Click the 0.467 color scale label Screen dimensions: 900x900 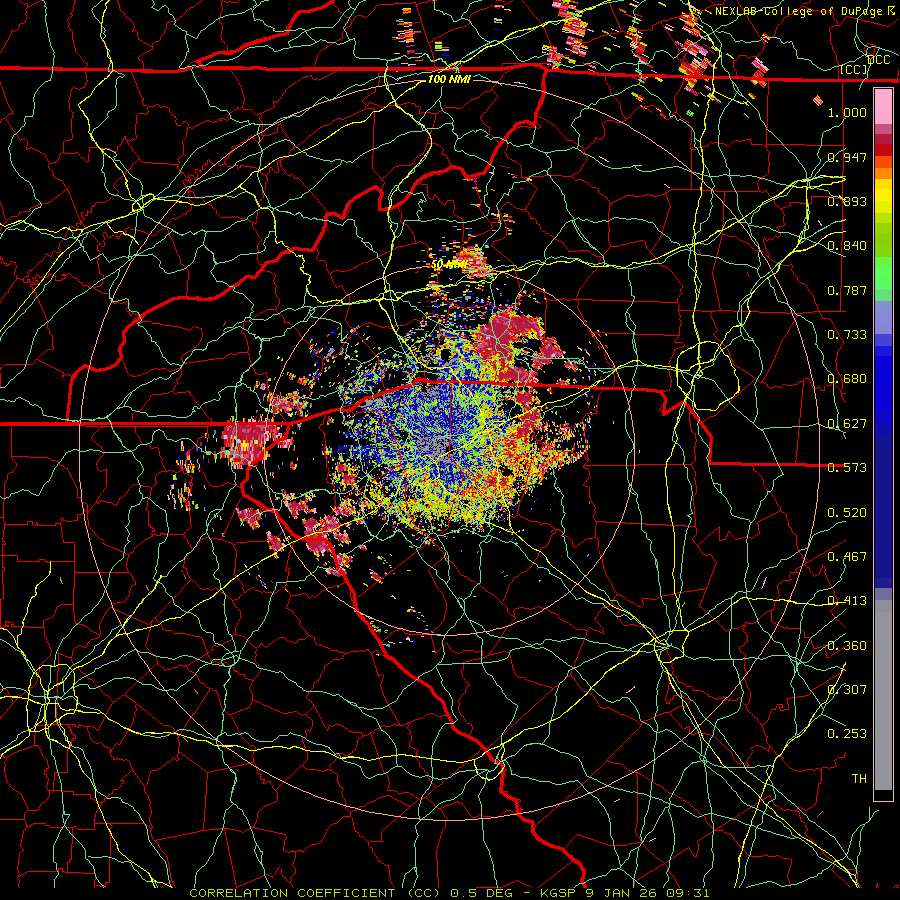847,557
